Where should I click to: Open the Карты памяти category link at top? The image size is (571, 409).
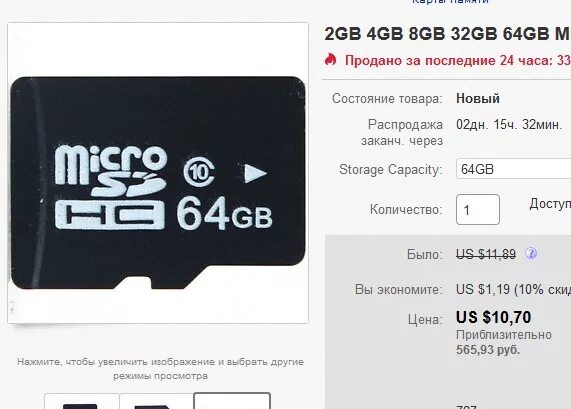[x=450, y=2]
